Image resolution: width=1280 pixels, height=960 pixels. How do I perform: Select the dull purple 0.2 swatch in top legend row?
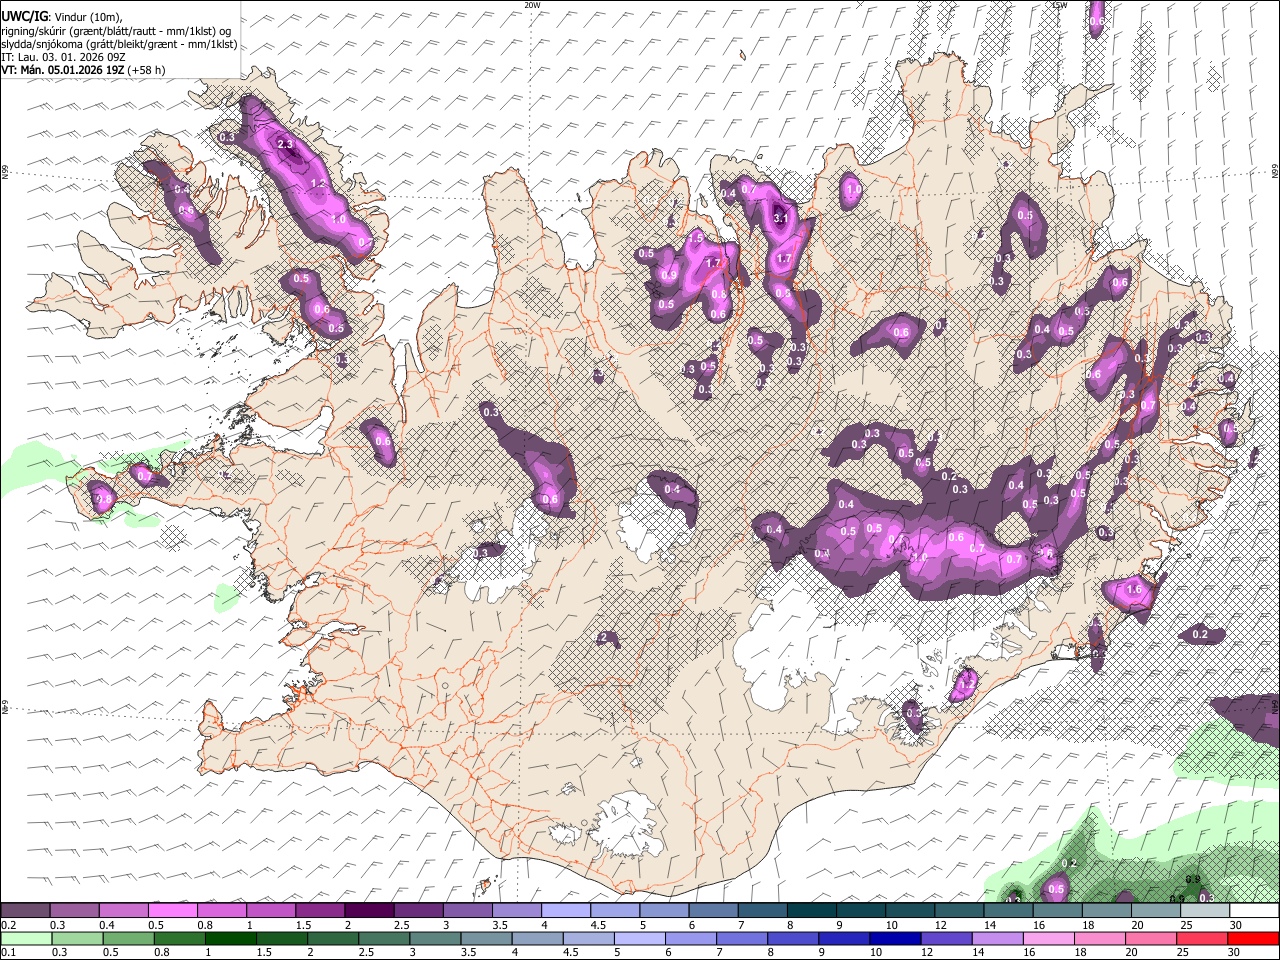pyautogui.click(x=25, y=910)
